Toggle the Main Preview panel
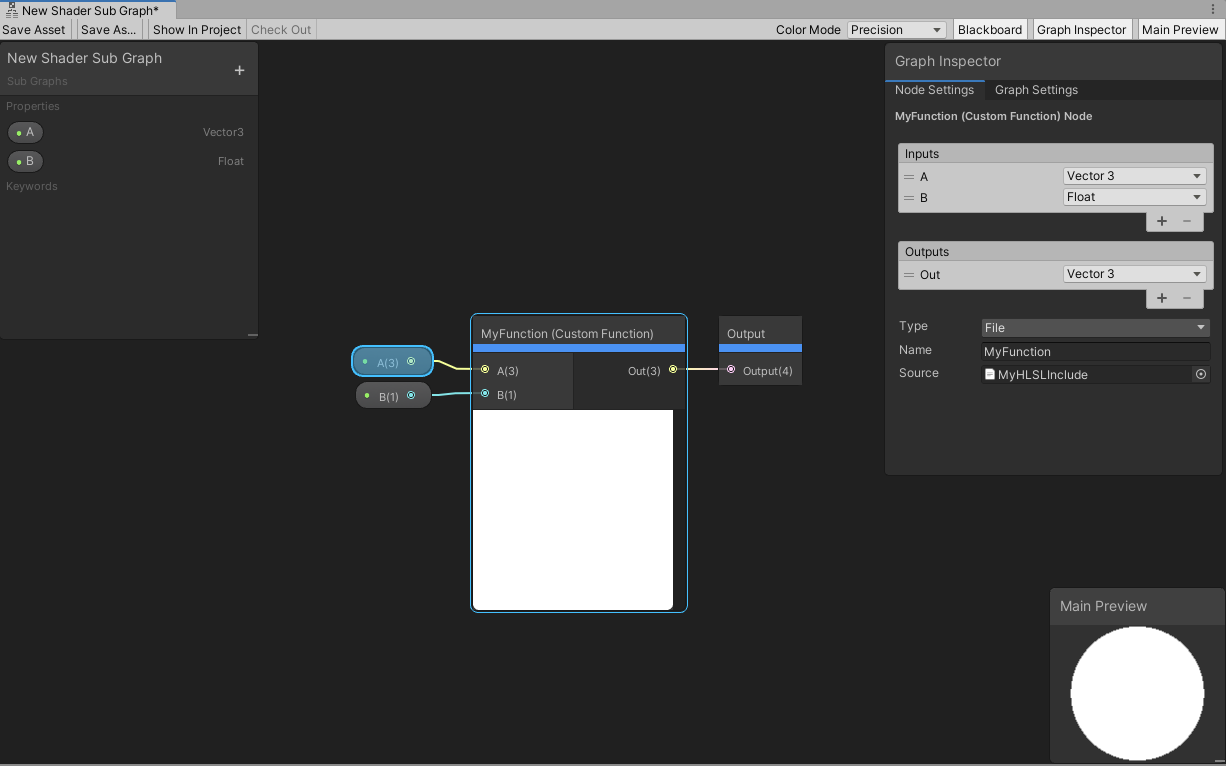The image size is (1226, 766). pos(1180,30)
